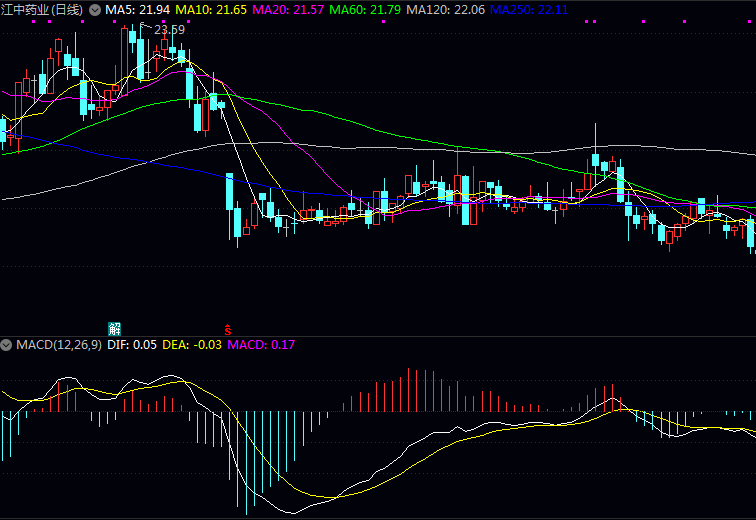Expand the moving average indicator dropdown arrow
The image size is (756, 520).
coord(95,9)
